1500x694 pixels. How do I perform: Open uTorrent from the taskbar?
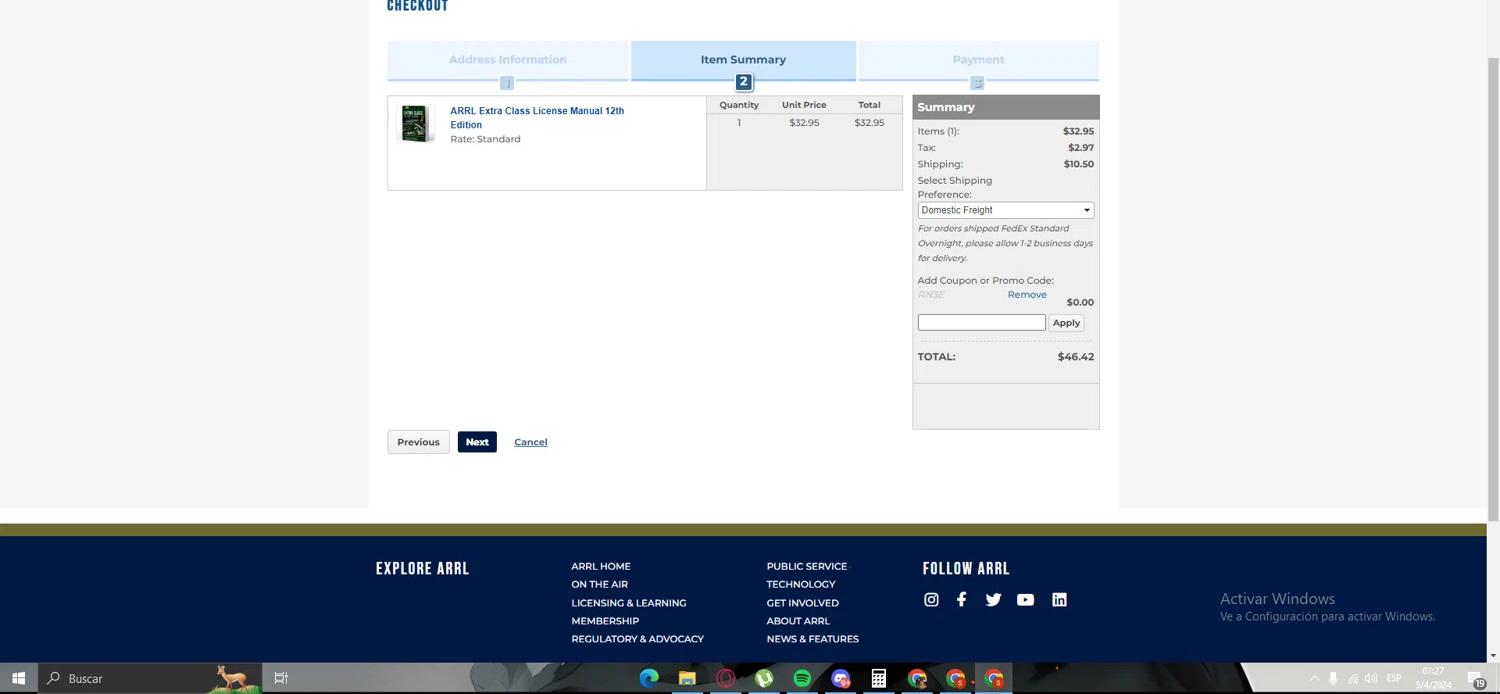764,678
